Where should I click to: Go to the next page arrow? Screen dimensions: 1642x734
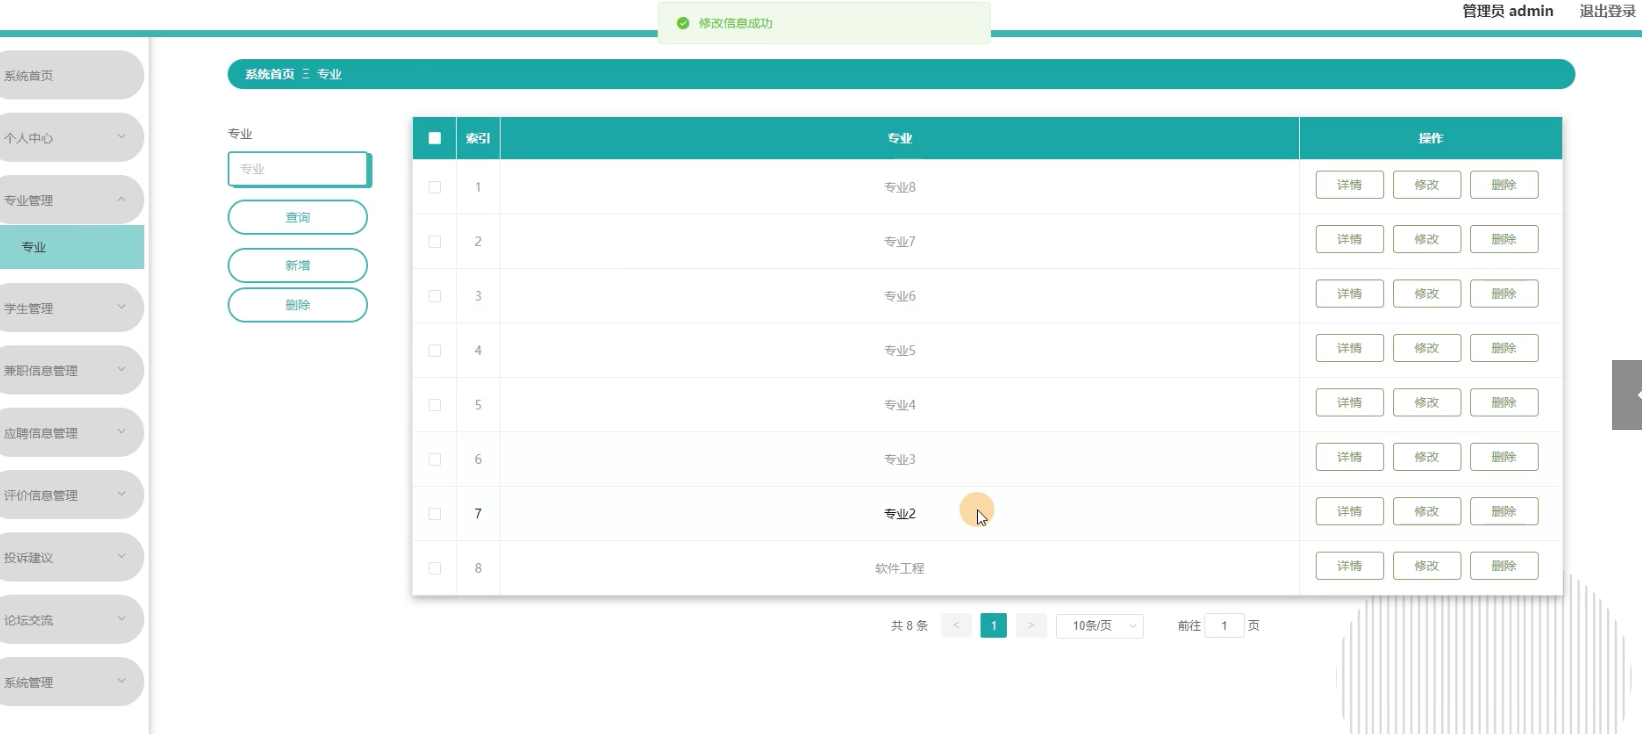(x=1031, y=626)
